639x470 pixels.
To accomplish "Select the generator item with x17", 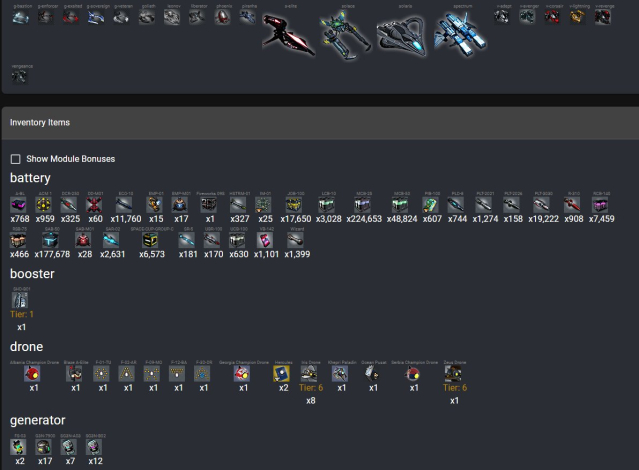I will 45,447.
